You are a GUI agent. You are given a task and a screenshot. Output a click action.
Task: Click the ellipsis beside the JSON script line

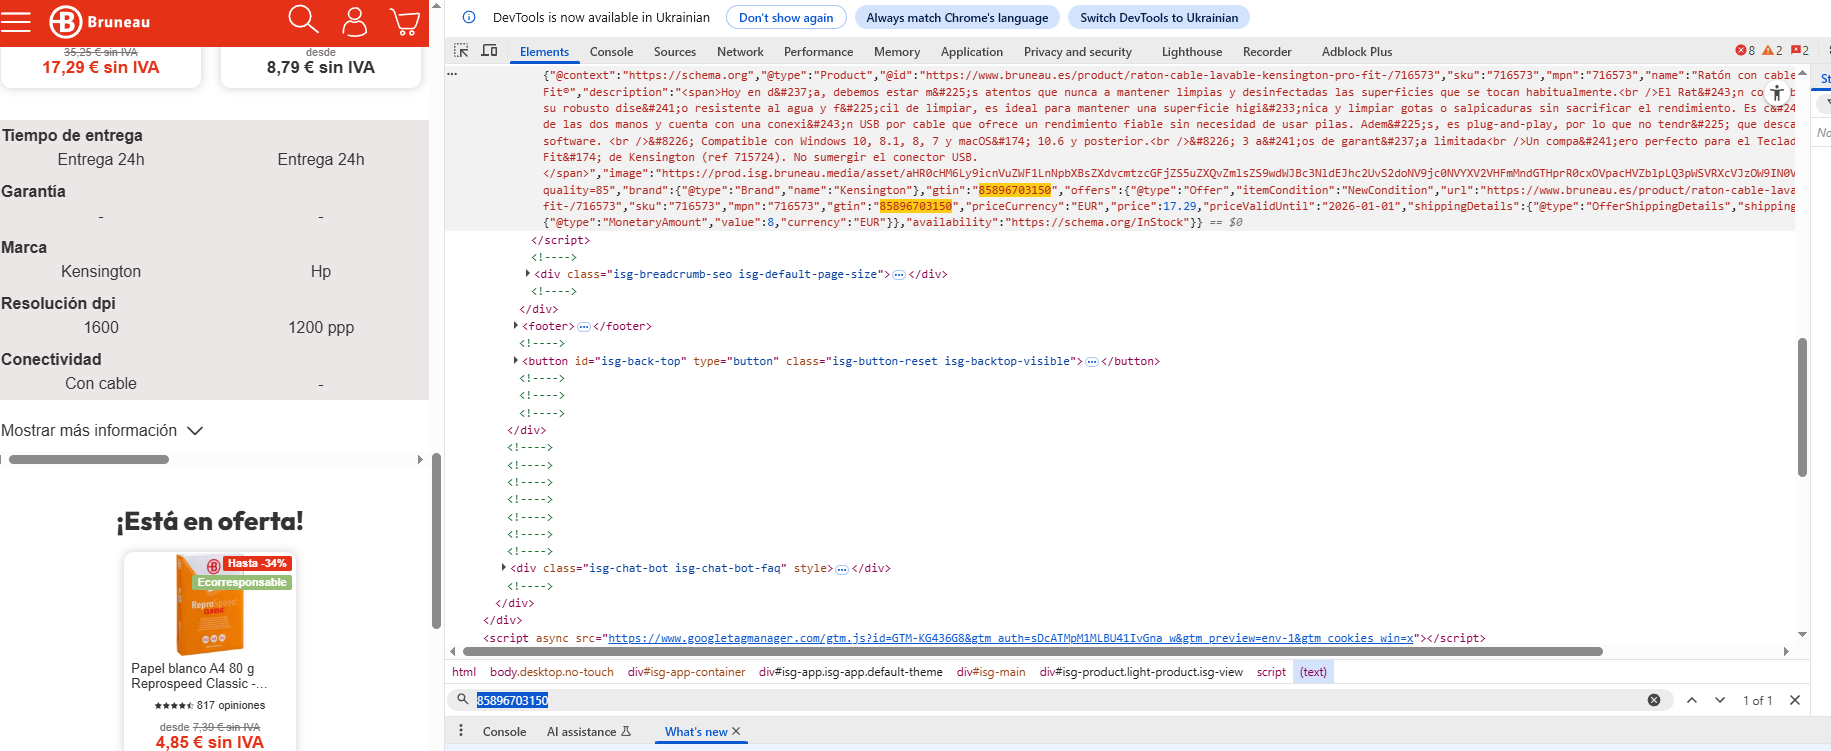click(x=452, y=74)
